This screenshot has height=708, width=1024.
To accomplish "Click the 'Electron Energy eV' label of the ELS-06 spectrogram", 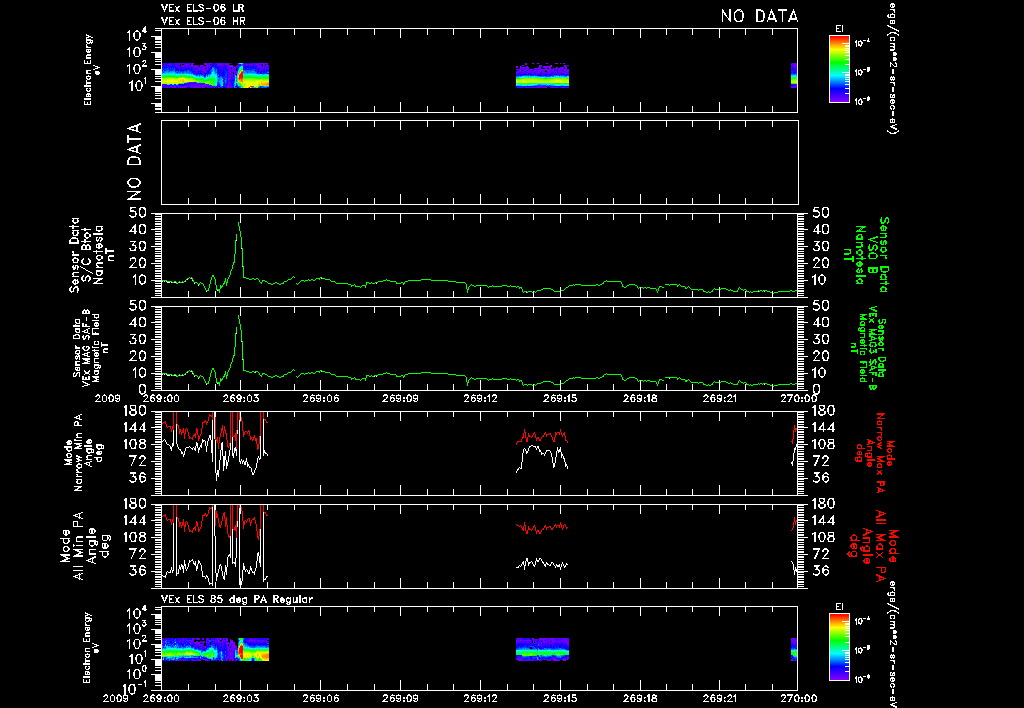I will [92, 70].
